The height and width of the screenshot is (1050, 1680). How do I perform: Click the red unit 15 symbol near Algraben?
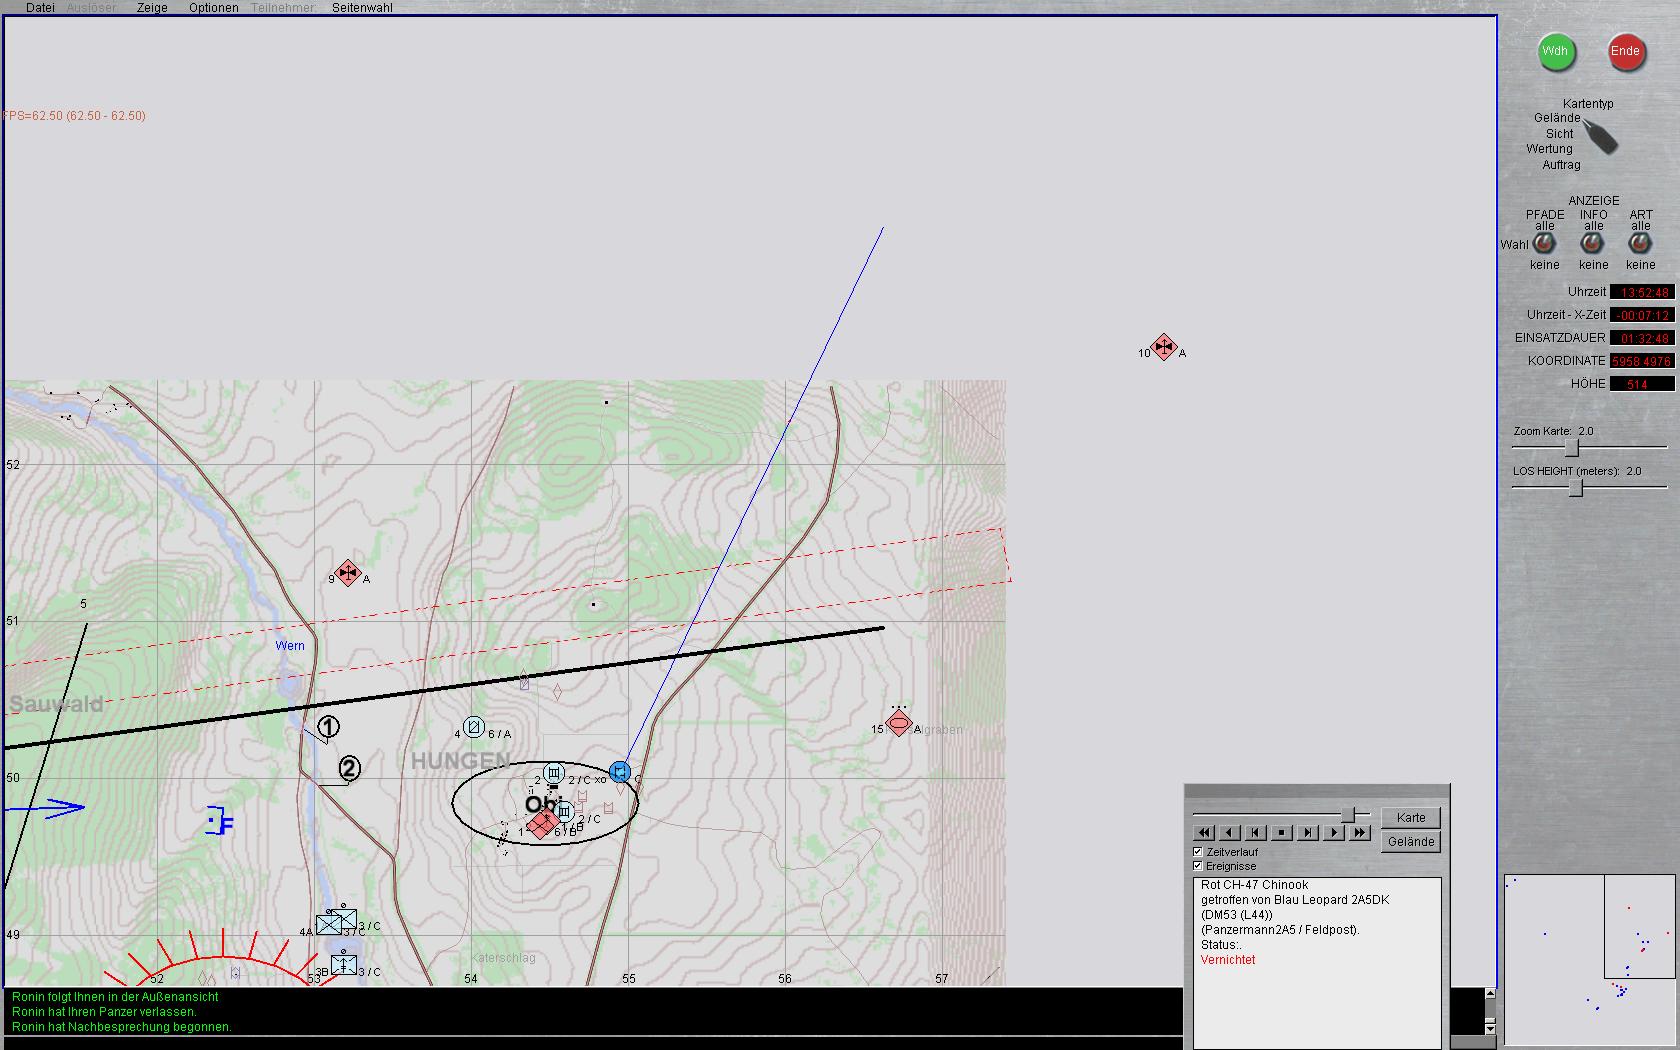(x=899, y=723)
